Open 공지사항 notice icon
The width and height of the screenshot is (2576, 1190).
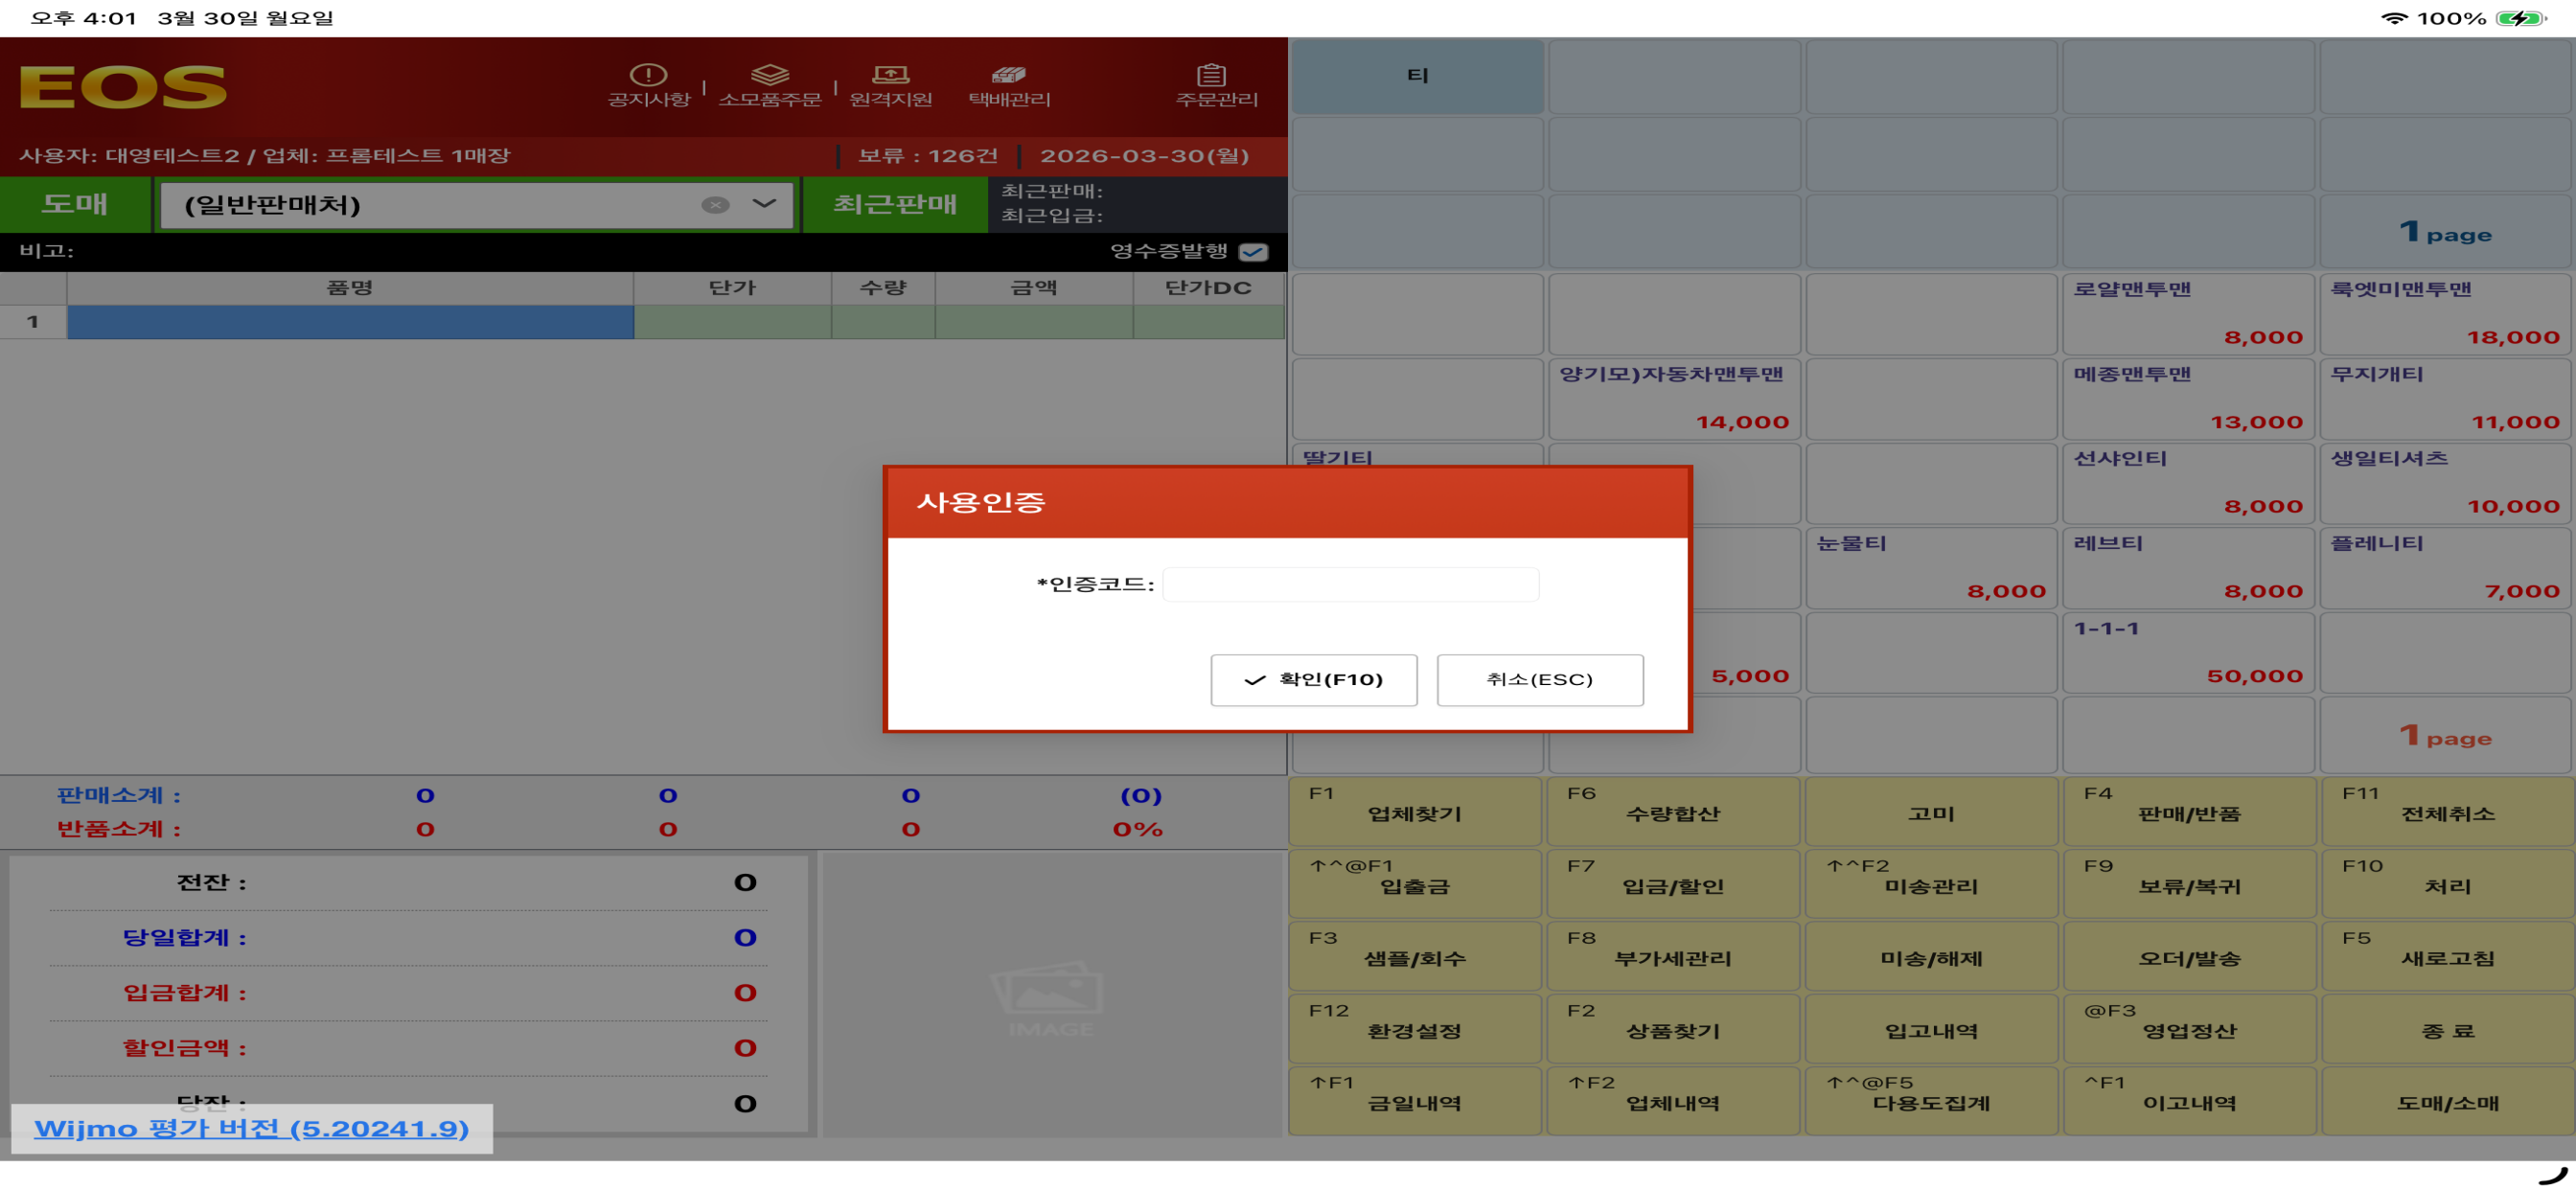(x=649, y=86)
